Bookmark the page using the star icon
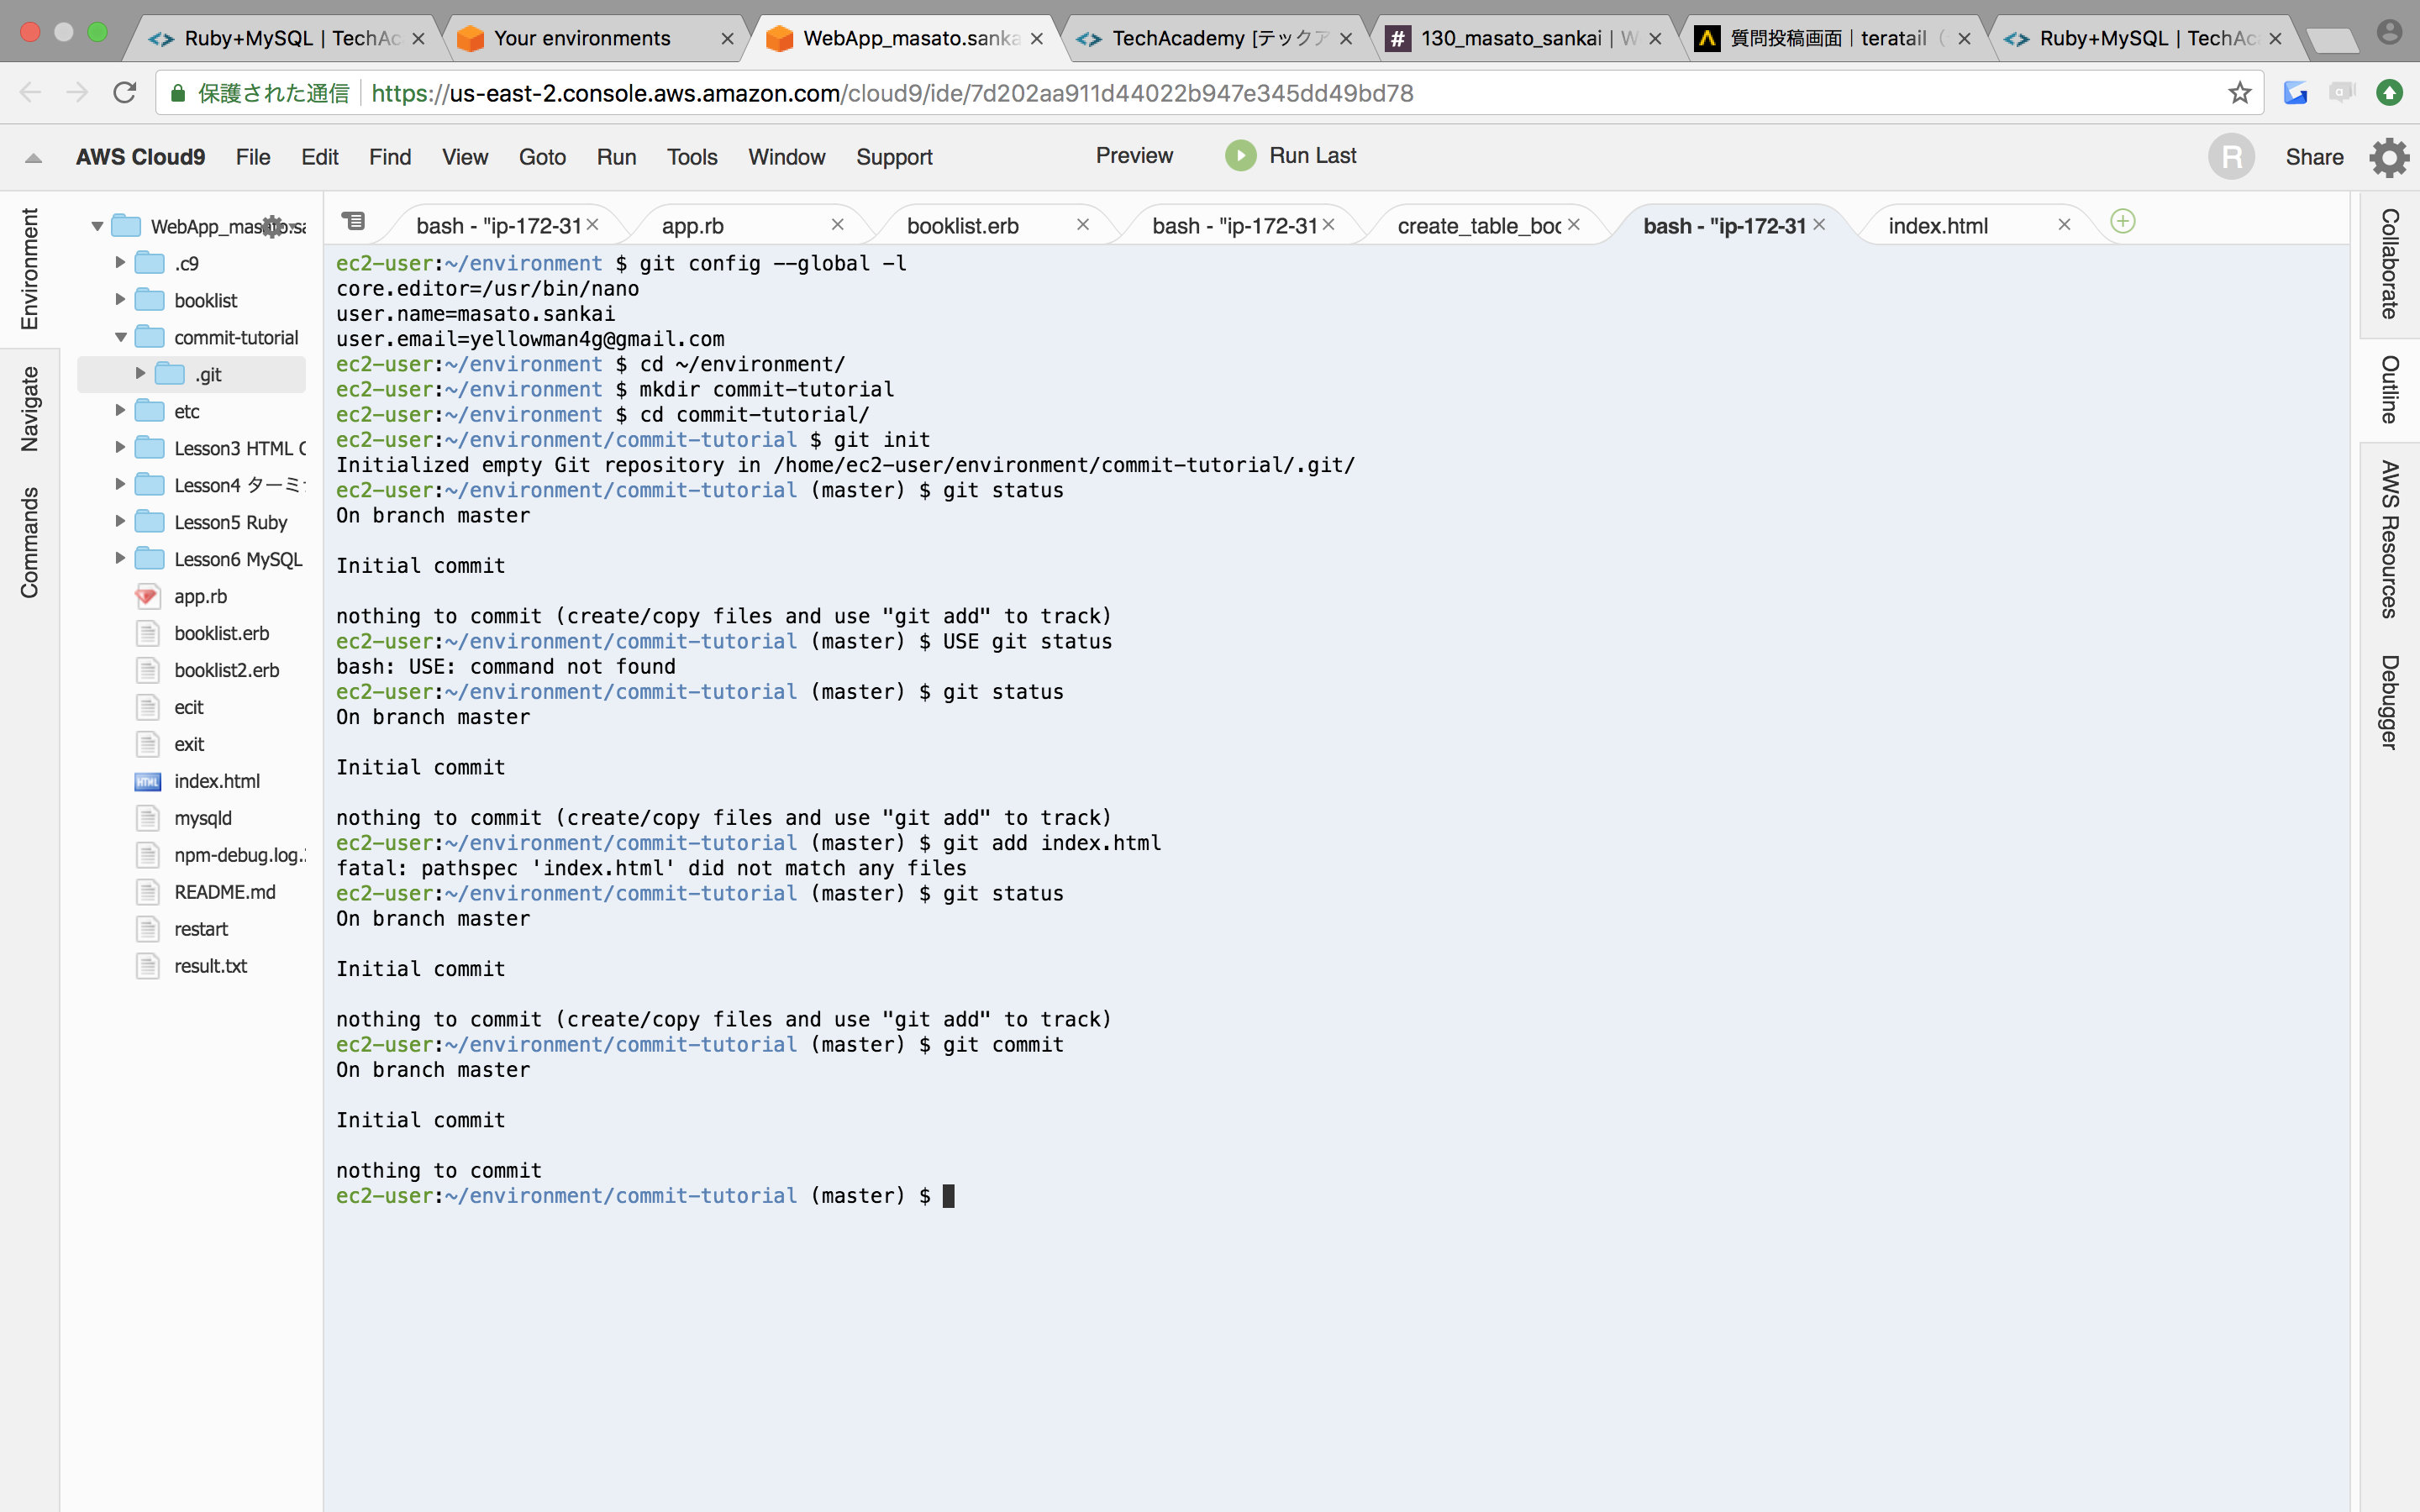 [2239, 92]
